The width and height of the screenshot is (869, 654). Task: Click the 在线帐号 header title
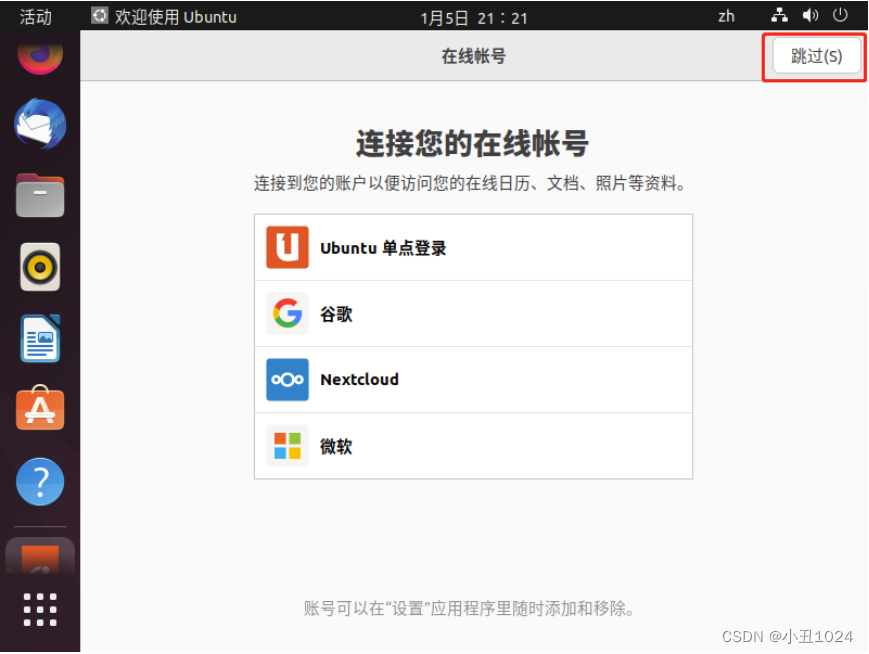[473, 56]
